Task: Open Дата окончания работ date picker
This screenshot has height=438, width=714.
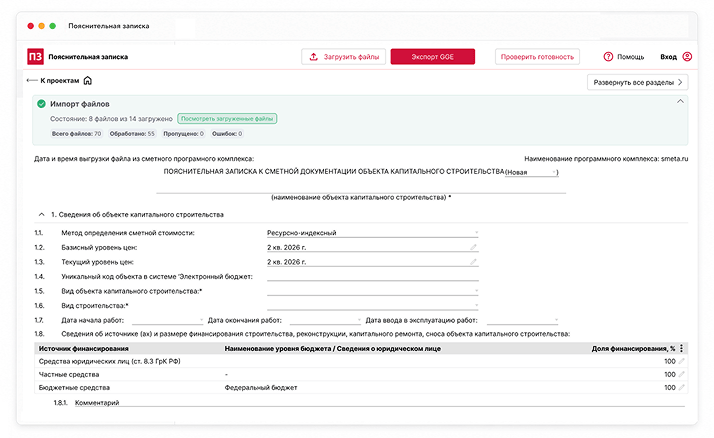Action: (325, 320)
